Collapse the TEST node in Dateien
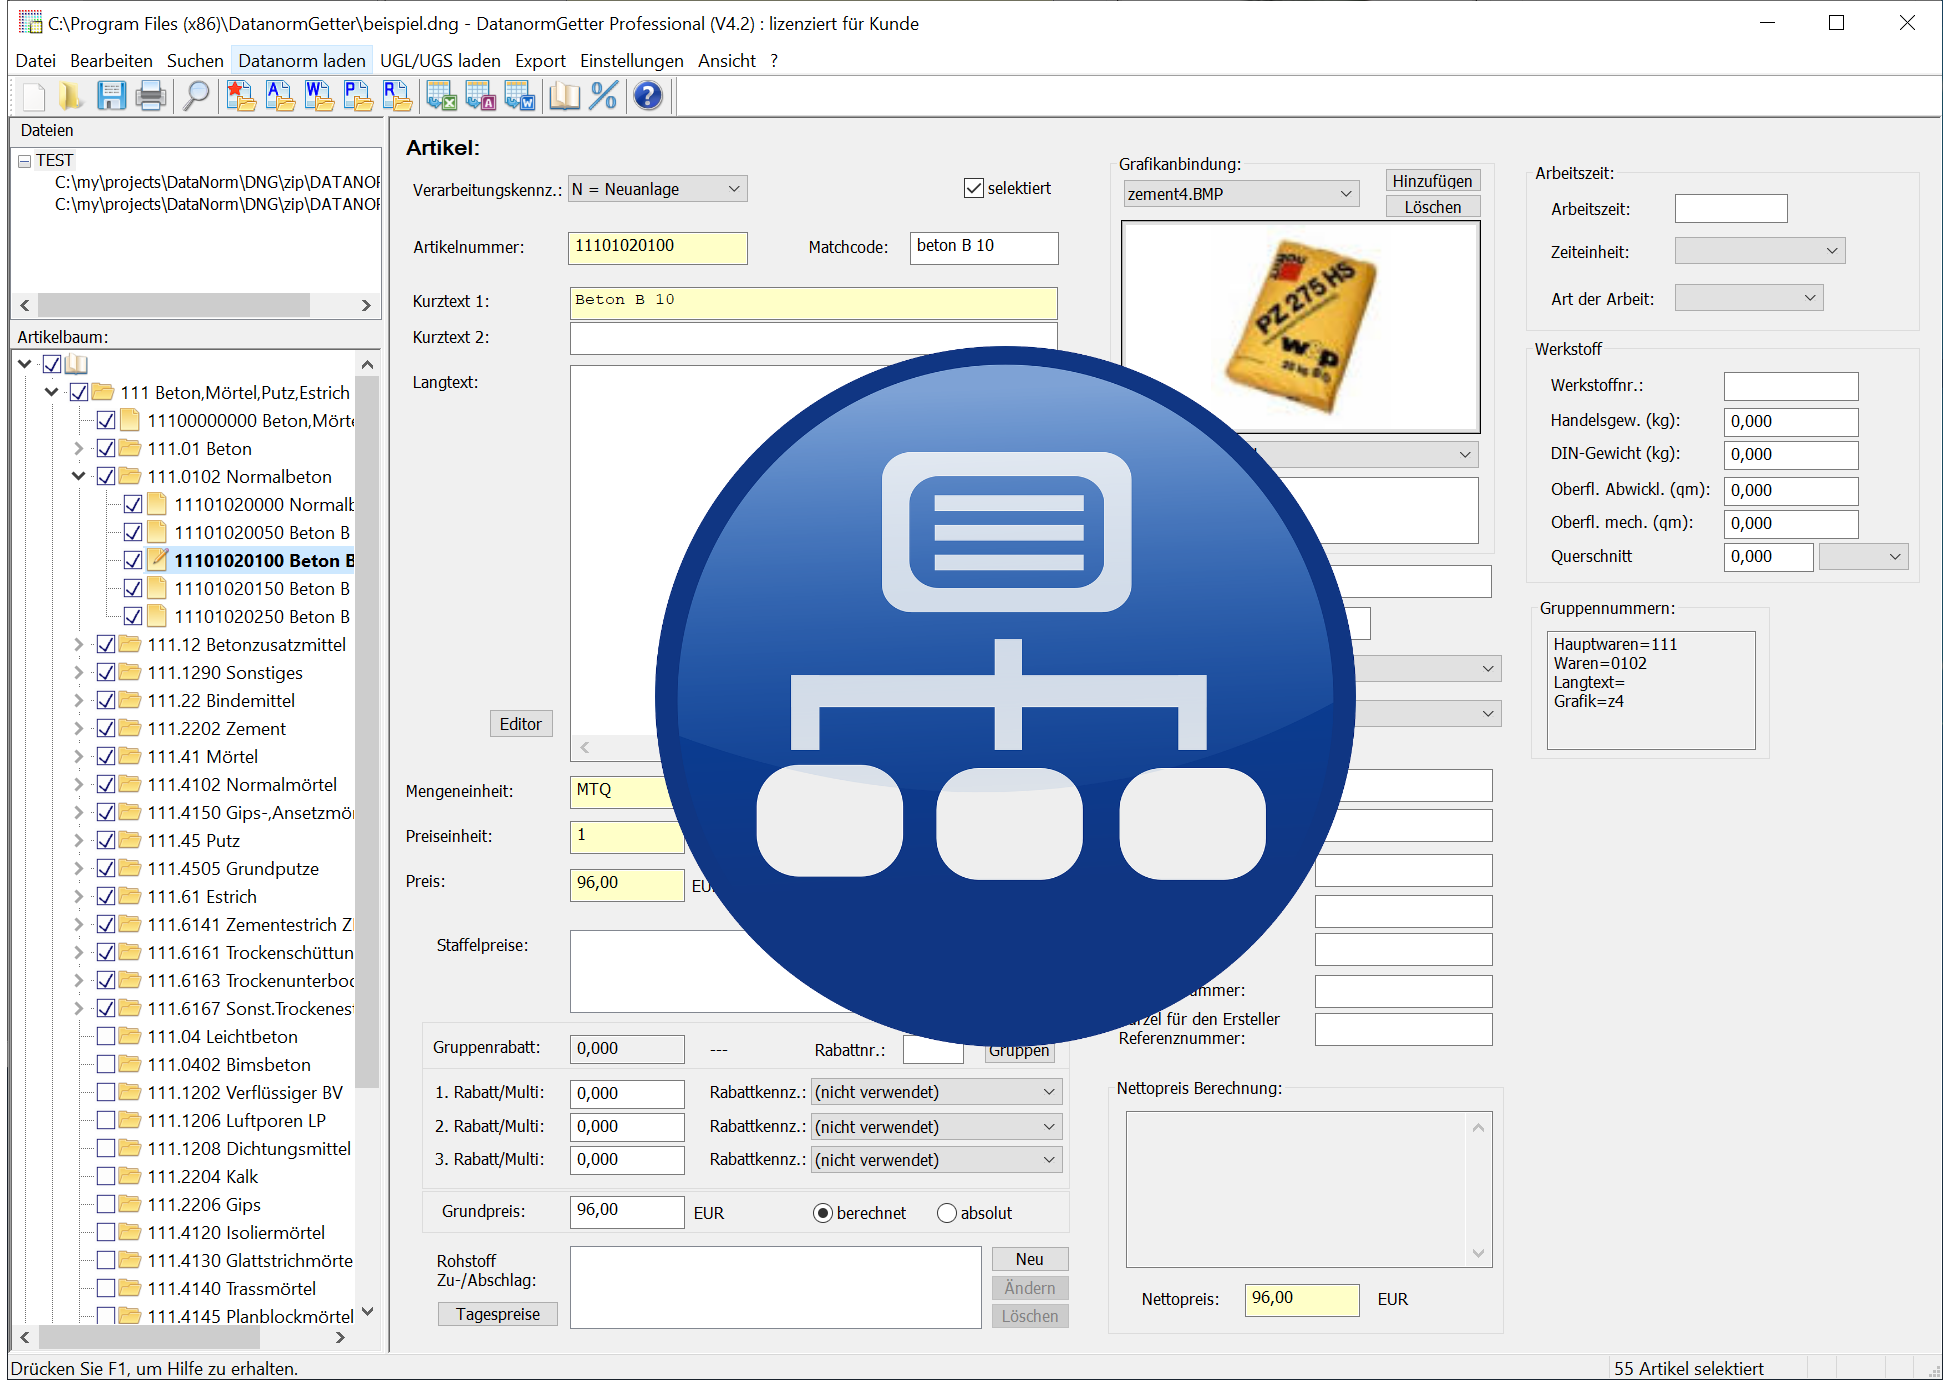1960x1380 pixels. click(24, 161)
